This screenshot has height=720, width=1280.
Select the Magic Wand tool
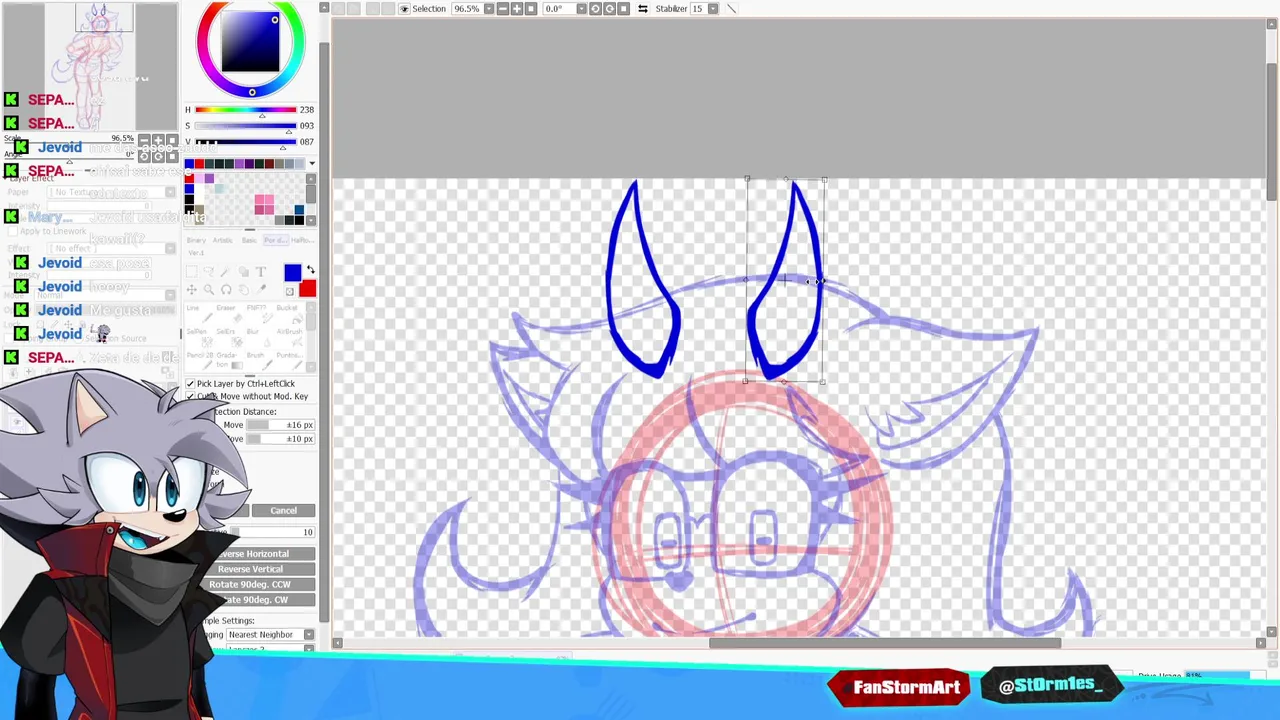pyautogui.click(x=225, y=272)
